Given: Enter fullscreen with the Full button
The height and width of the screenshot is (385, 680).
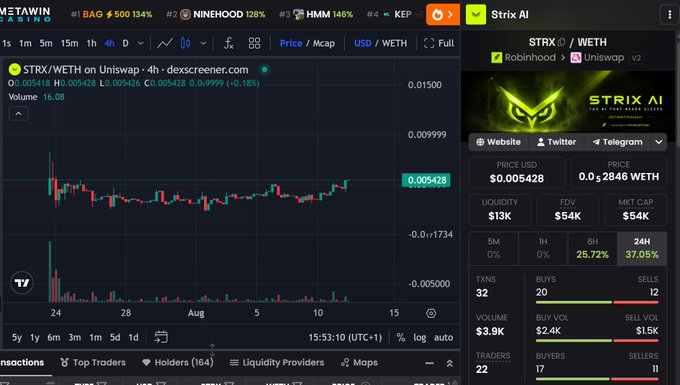Looking at the screenshot, I should coord(439,43).
